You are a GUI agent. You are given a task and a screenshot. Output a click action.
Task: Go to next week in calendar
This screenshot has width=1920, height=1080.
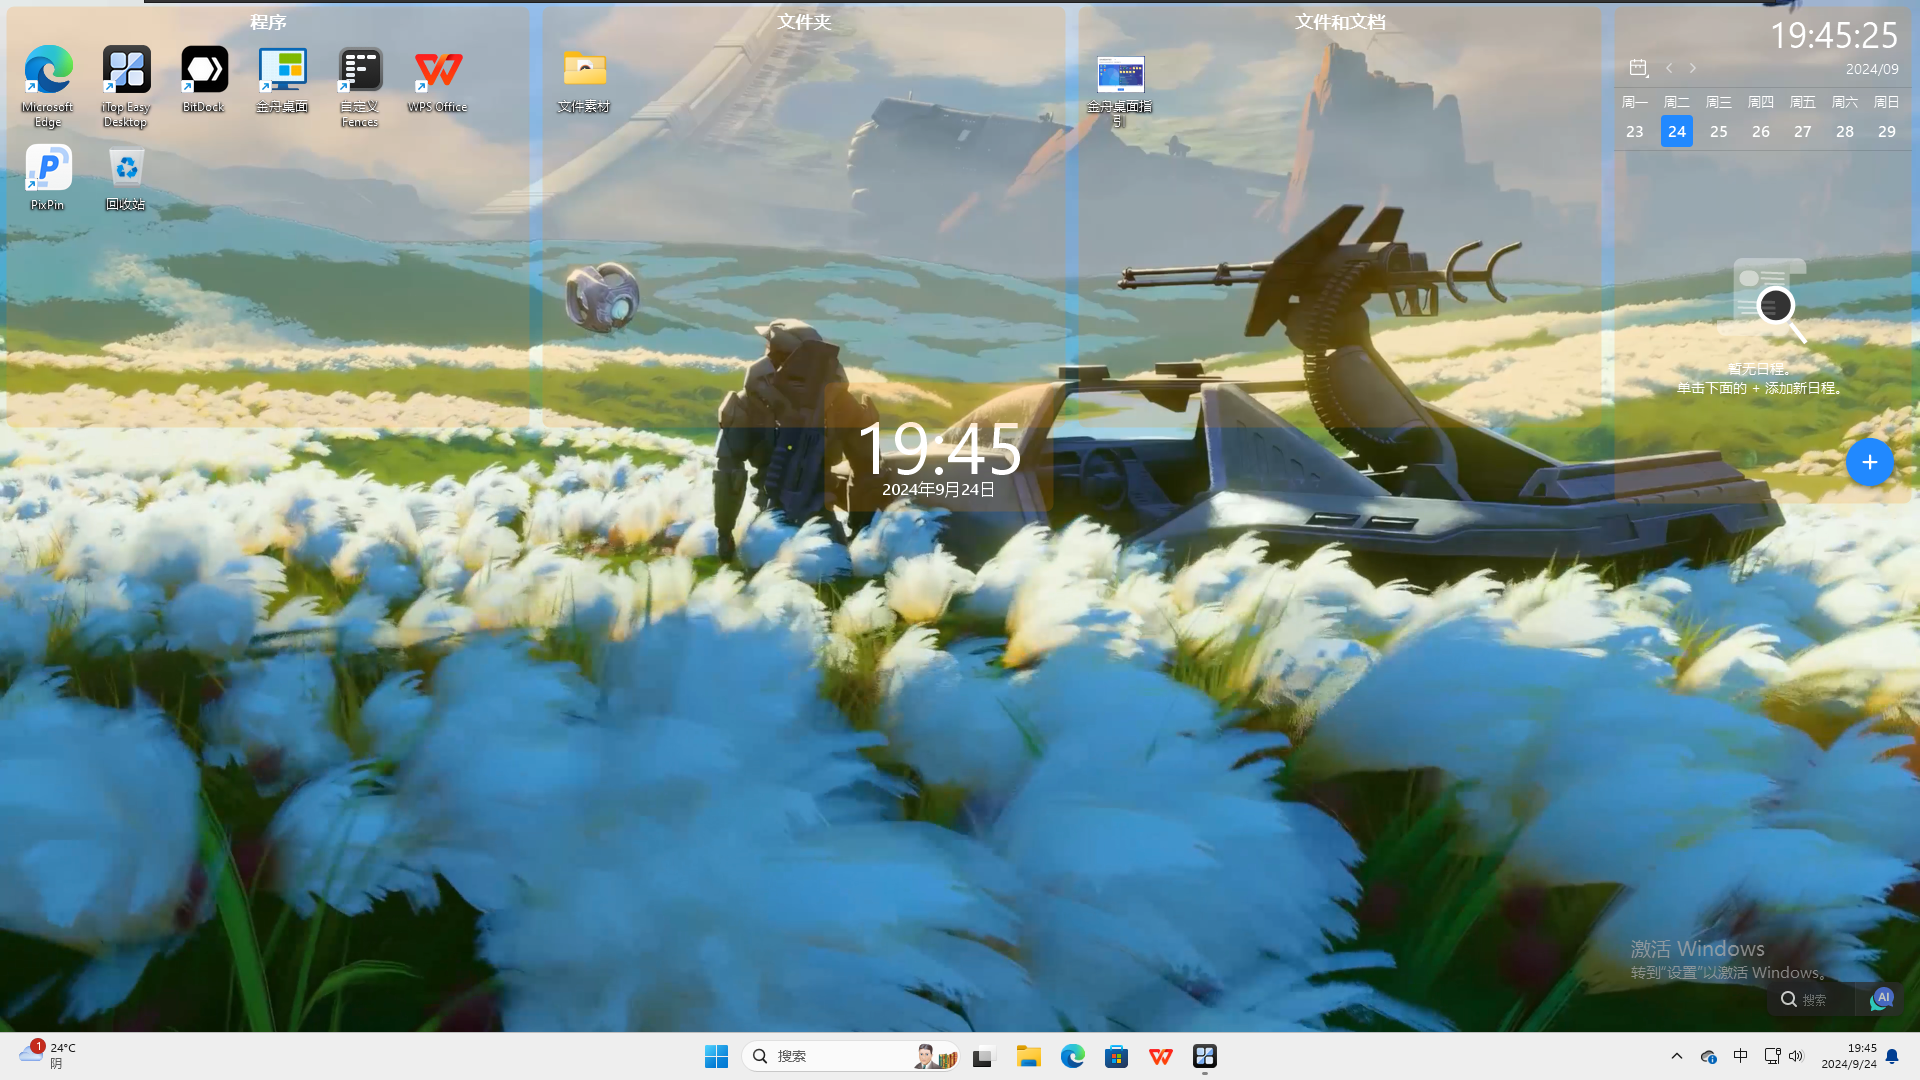1693,68
